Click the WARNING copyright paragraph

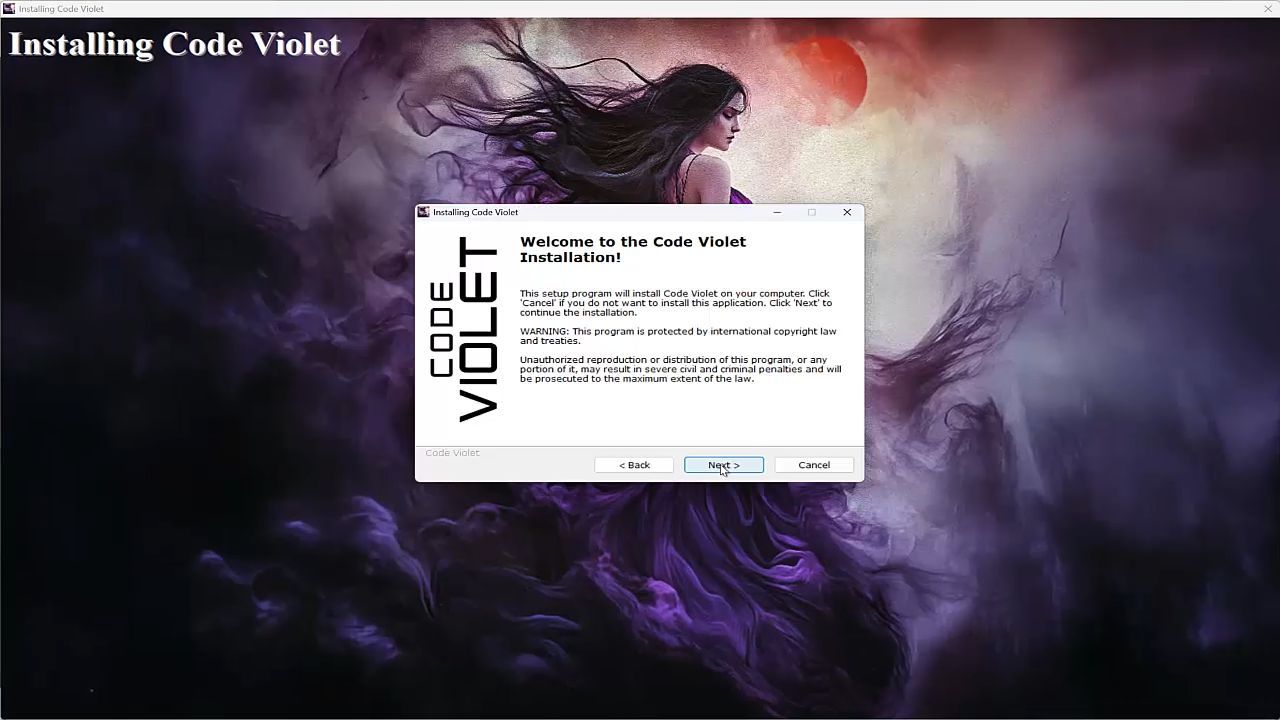(677, 336)
